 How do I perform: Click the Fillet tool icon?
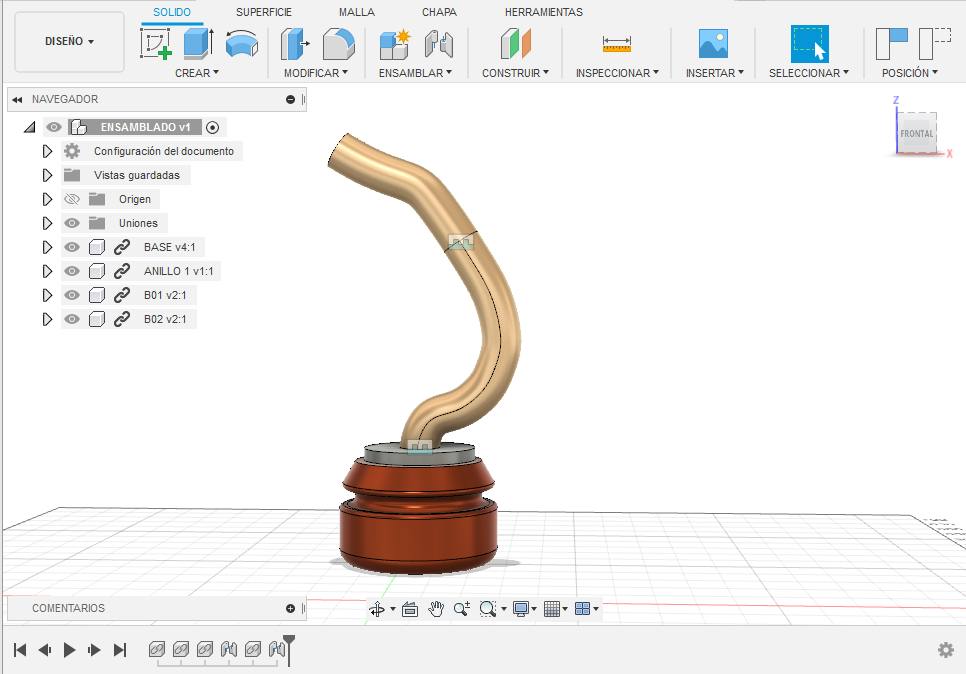[x=338, y=44]
